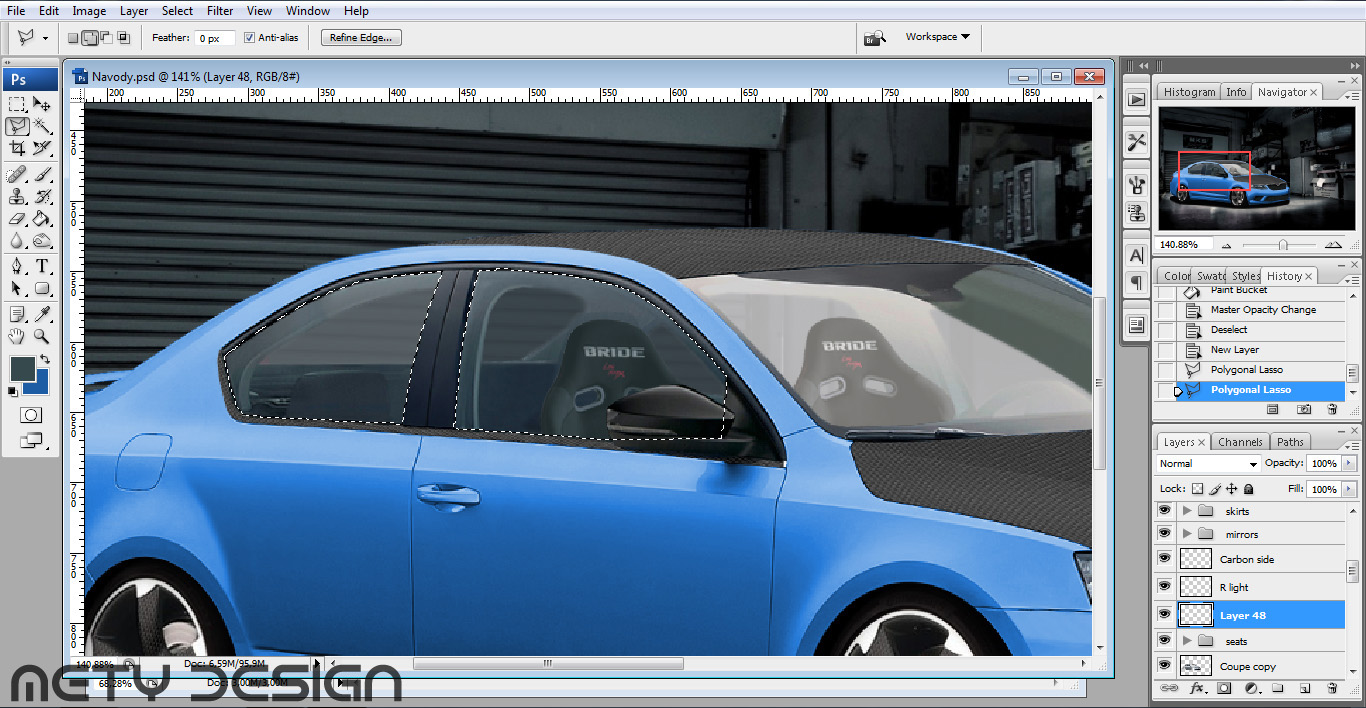Click the Refine Edge button

coord(362,37)
